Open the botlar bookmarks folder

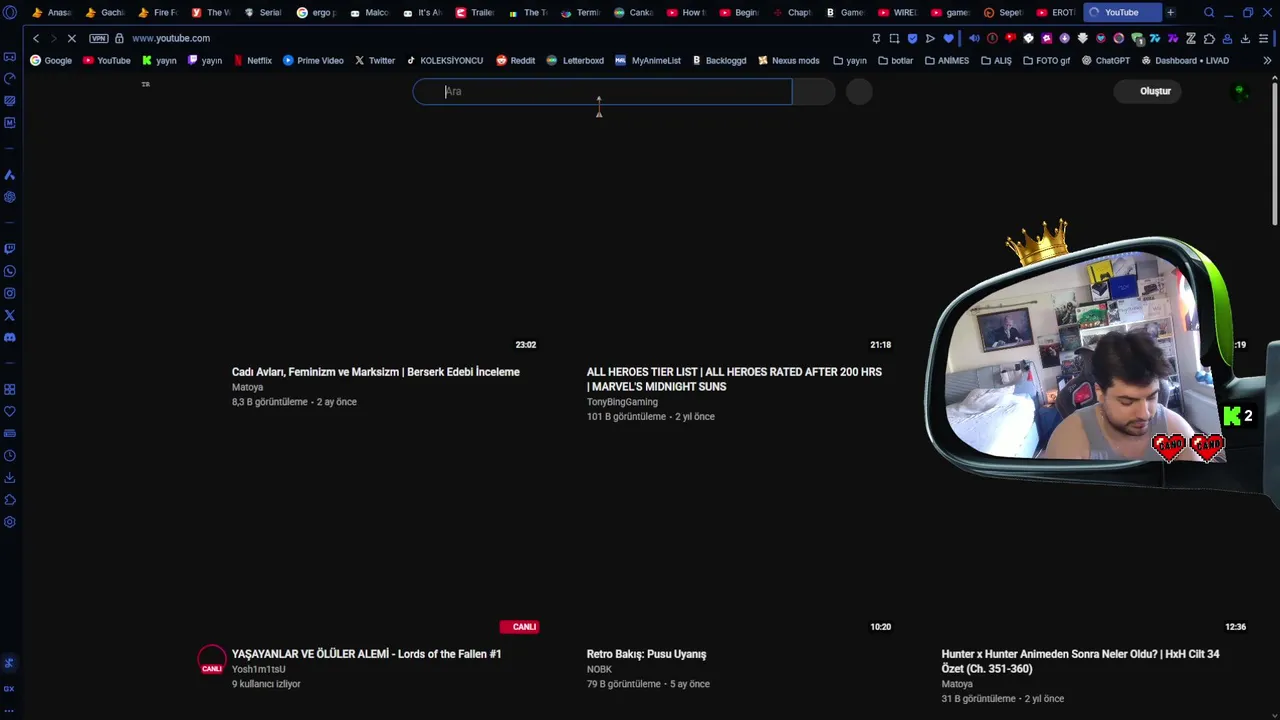(896, 60)
